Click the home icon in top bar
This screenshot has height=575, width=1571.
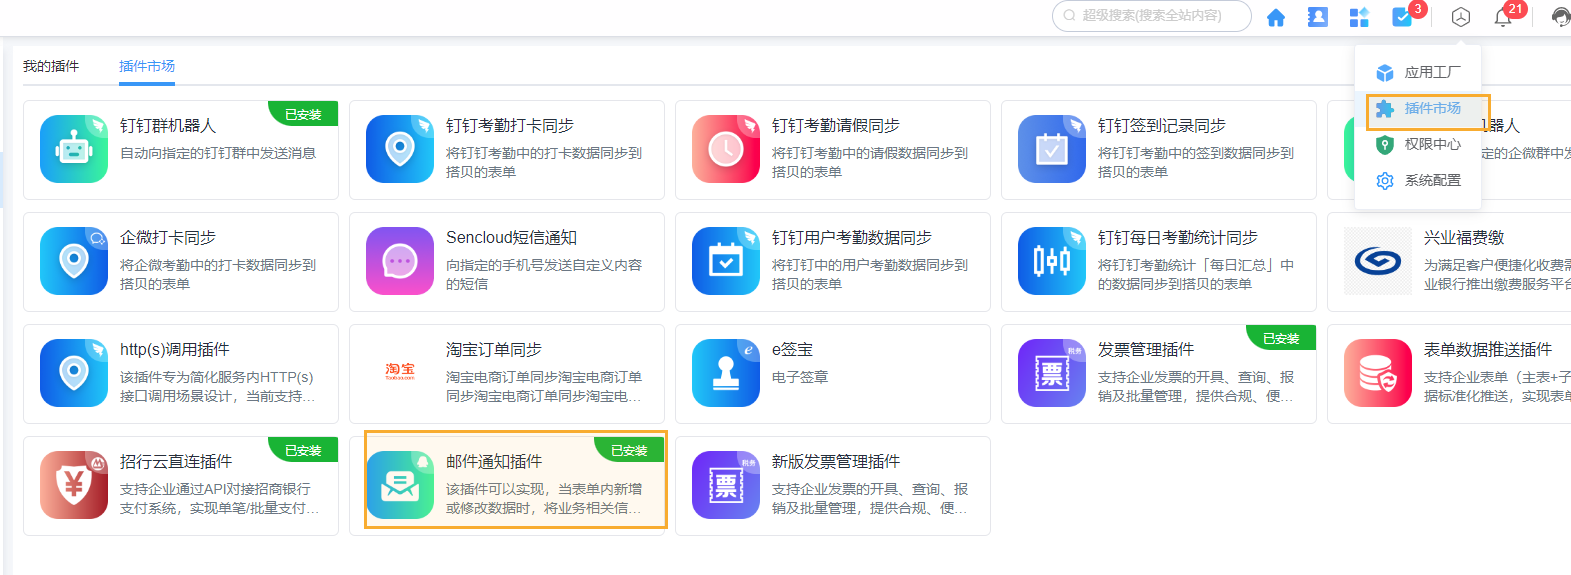[1275, 17]
